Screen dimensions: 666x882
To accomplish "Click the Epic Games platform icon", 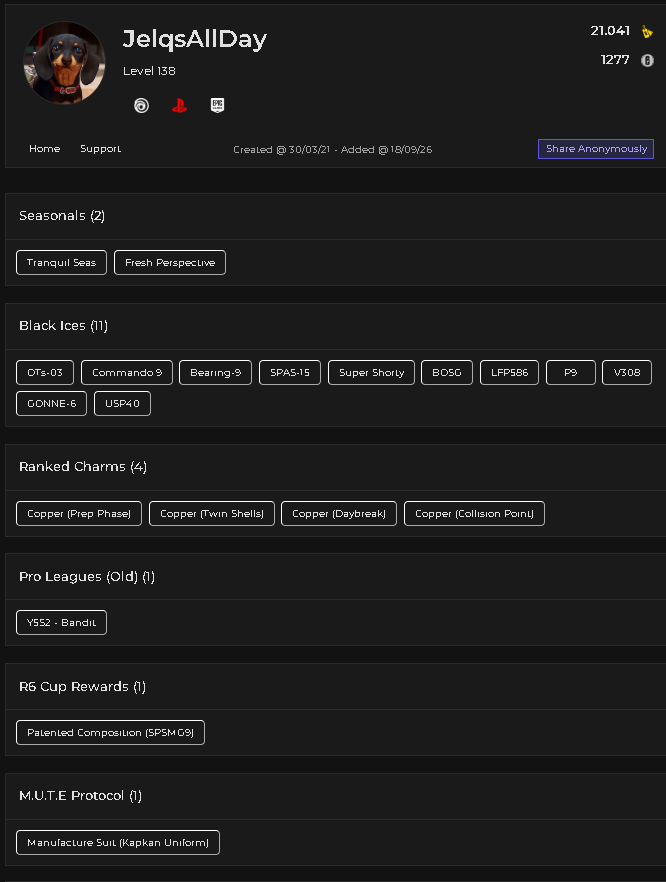I will point(217,105).
